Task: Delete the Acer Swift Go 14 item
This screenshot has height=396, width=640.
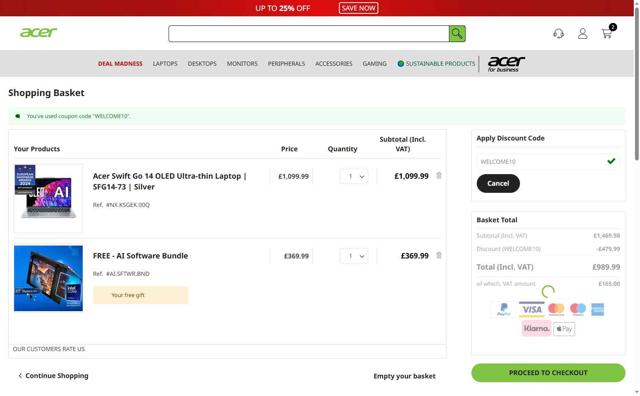Action: click(439, 176)
